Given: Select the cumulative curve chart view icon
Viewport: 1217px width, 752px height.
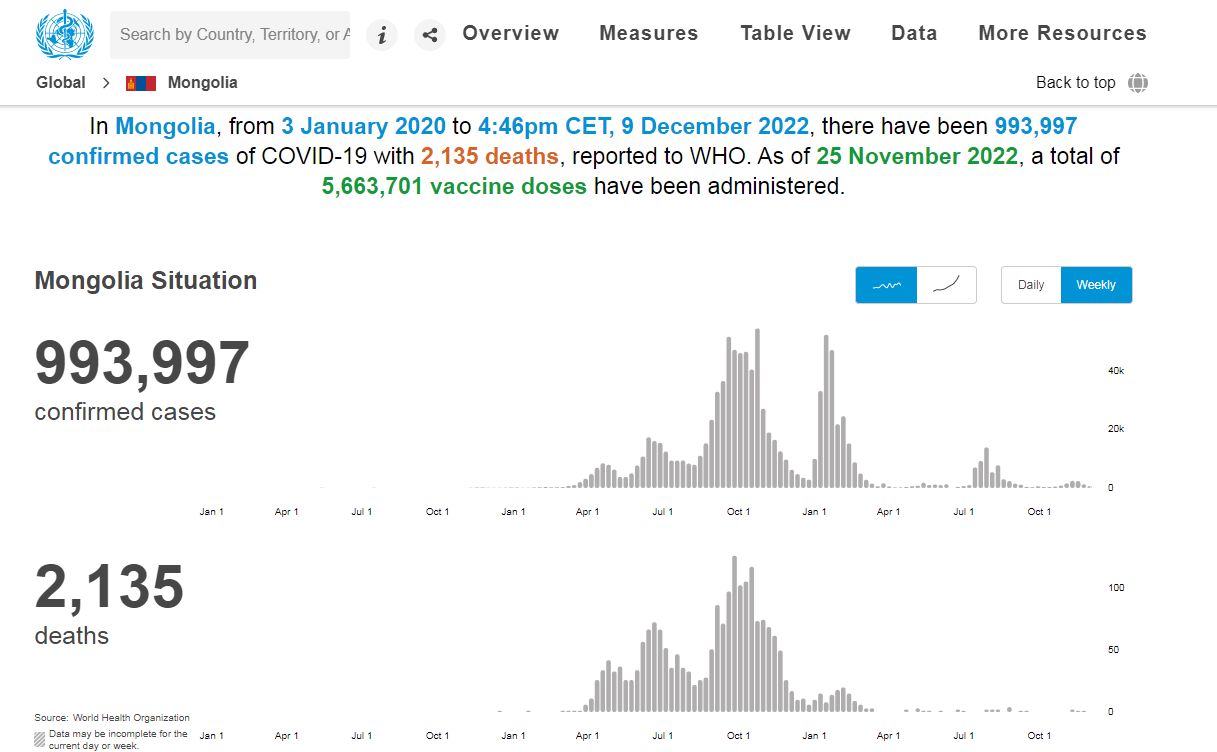Looking at the screenshot, I should [x=946, y=285].
